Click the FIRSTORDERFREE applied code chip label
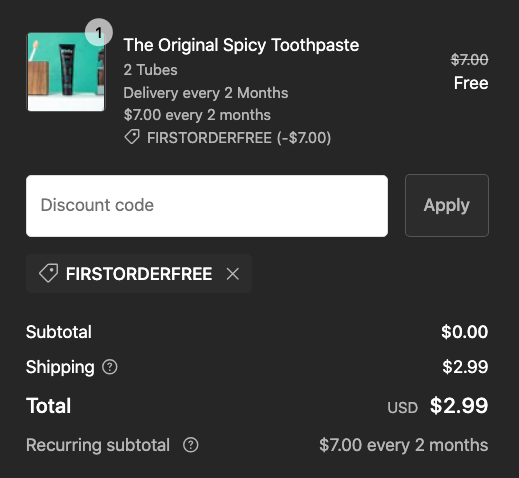This screenshot has width=519, height=478. click(139, 274)
